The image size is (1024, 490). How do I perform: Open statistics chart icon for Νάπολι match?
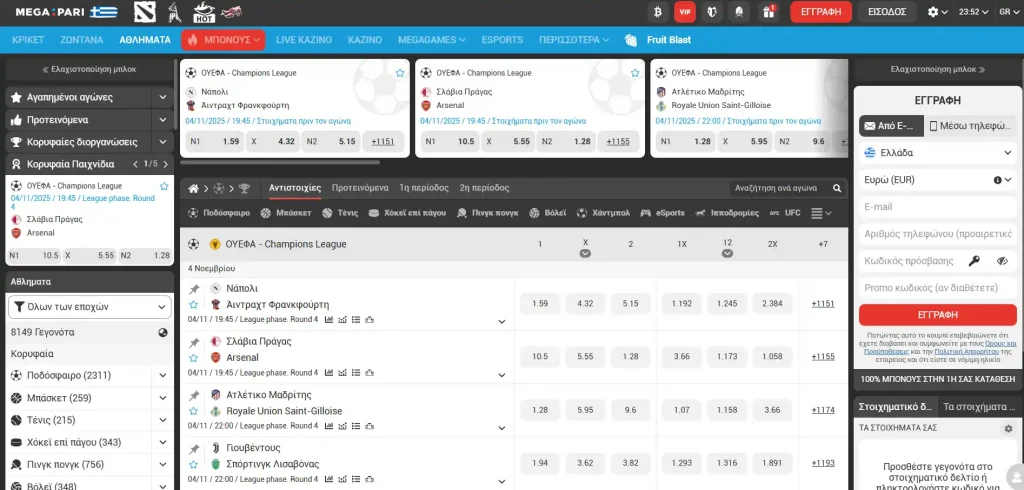[x=328, y=319]
